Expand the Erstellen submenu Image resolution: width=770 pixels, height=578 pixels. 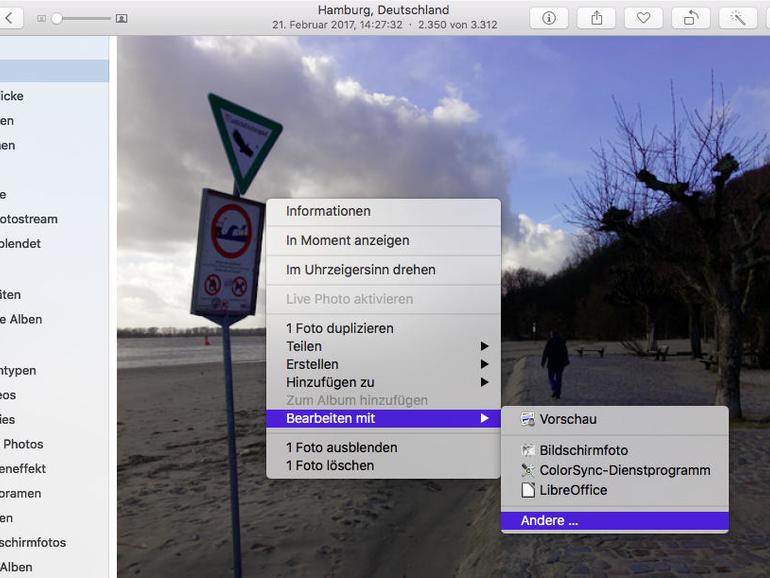pos(384,364)
